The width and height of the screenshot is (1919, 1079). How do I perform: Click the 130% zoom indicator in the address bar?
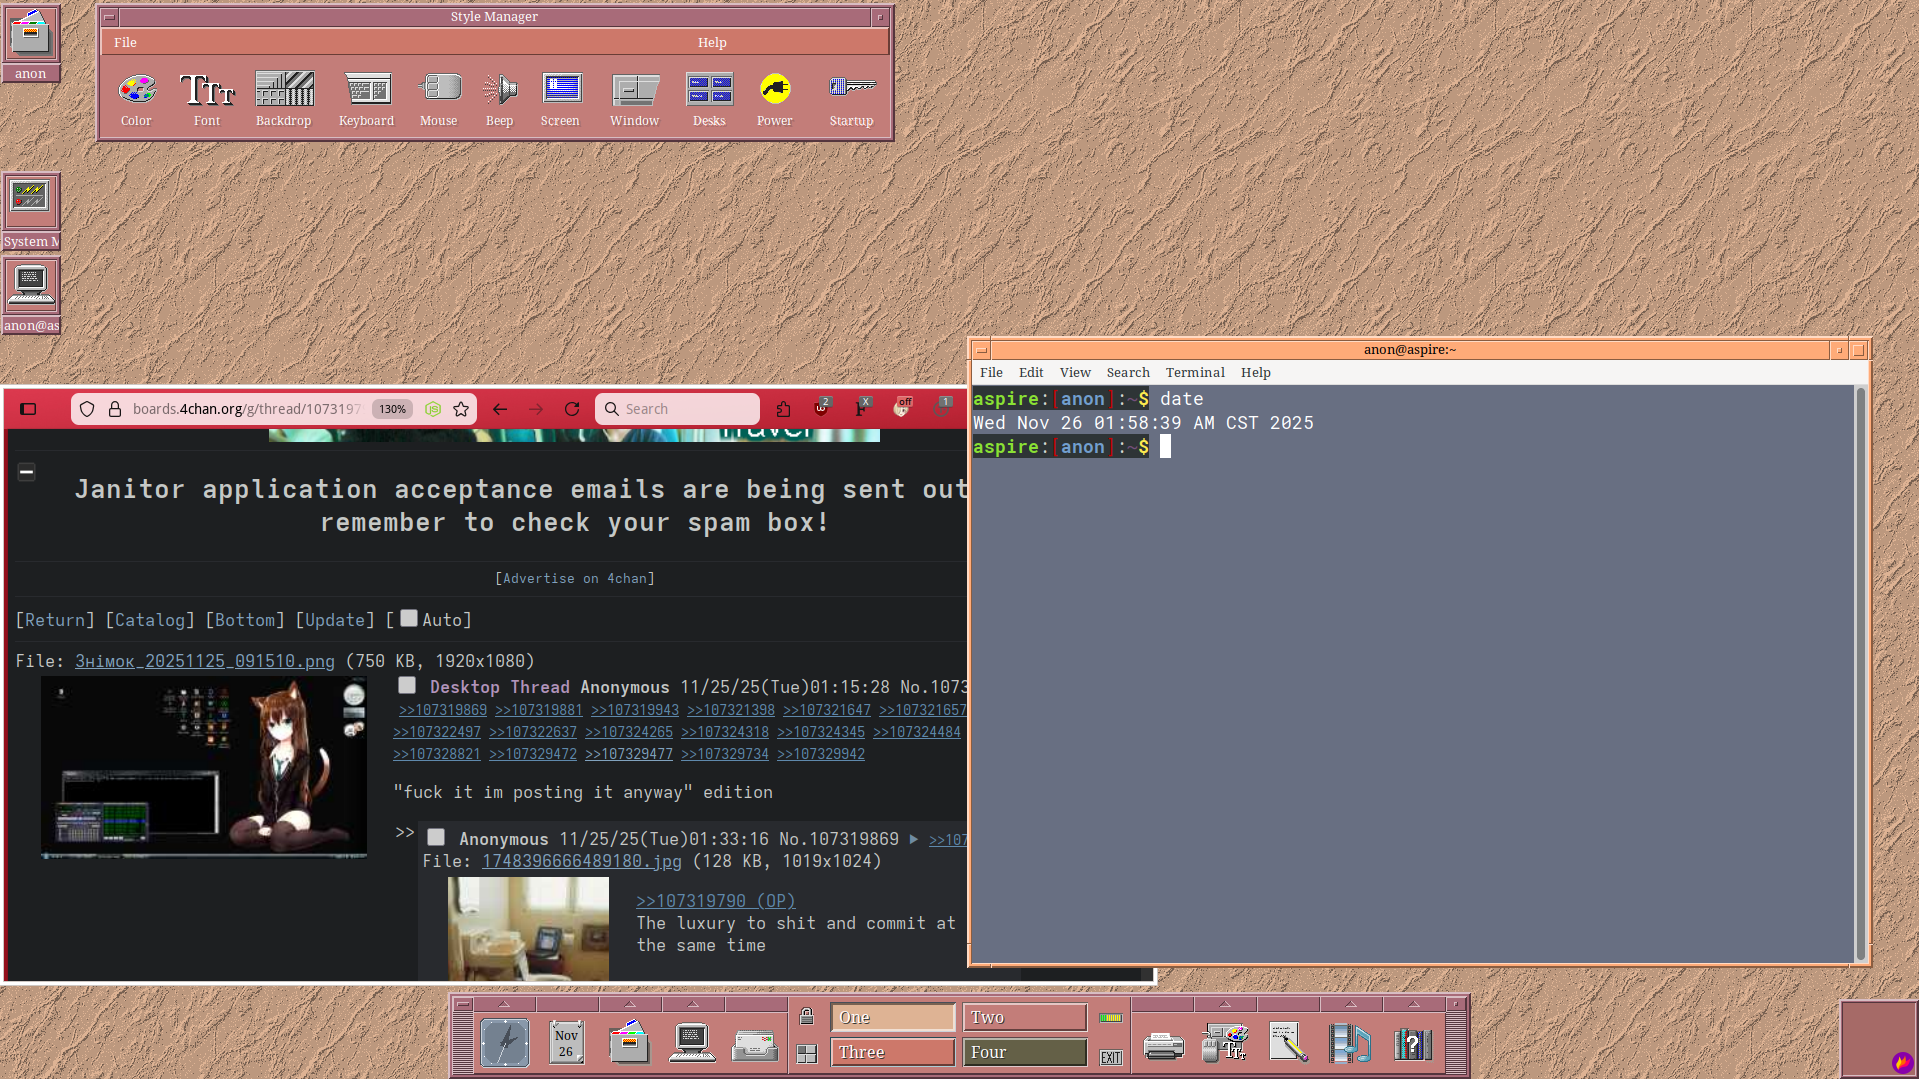pyautogui.click(x=392, y=409)
